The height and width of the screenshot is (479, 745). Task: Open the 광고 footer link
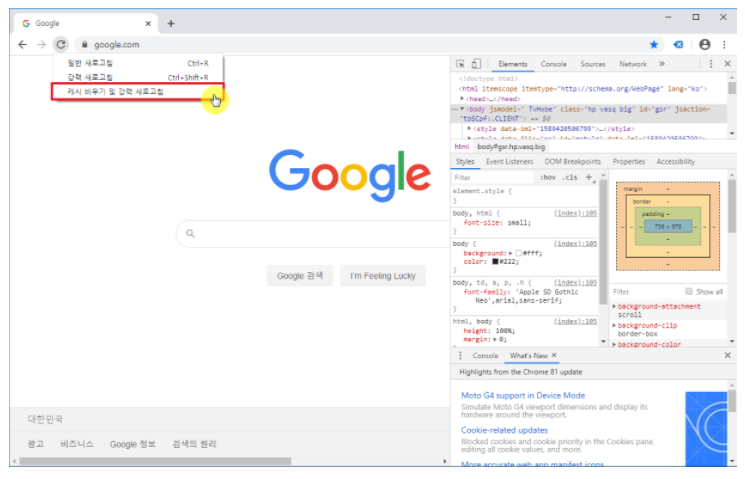[x=36, y=444]
